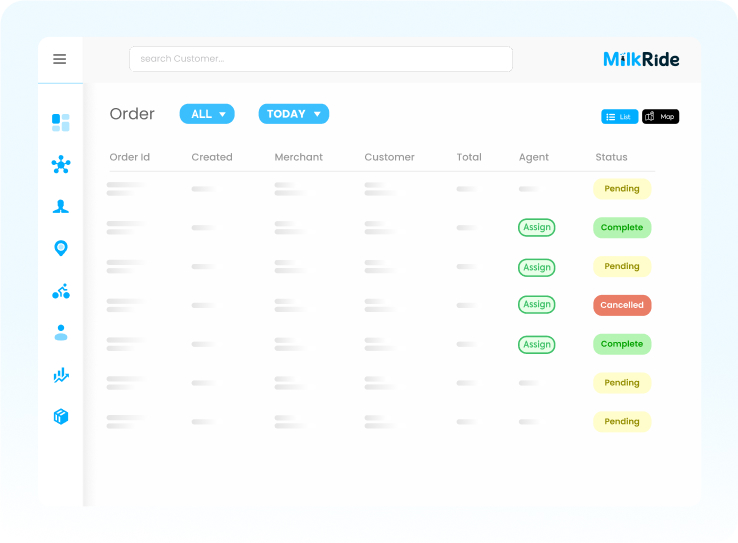Click the Total column header
Screen dimensions: 738x543
tap(469, 157)
